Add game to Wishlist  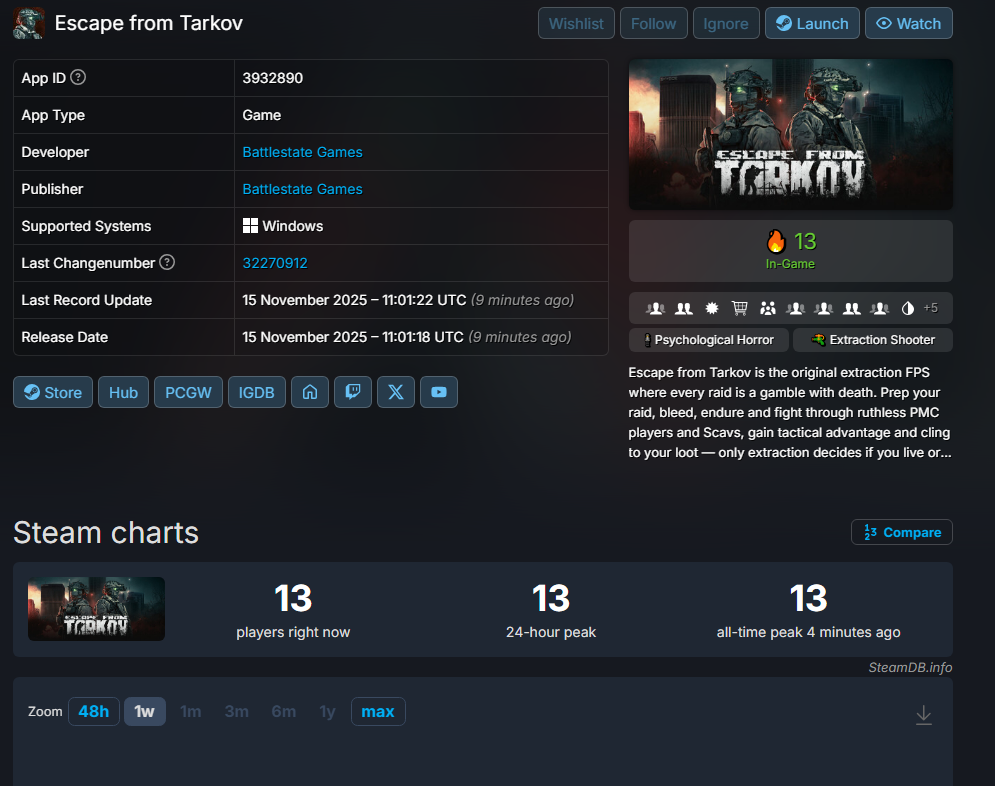[x=576, y=23]
